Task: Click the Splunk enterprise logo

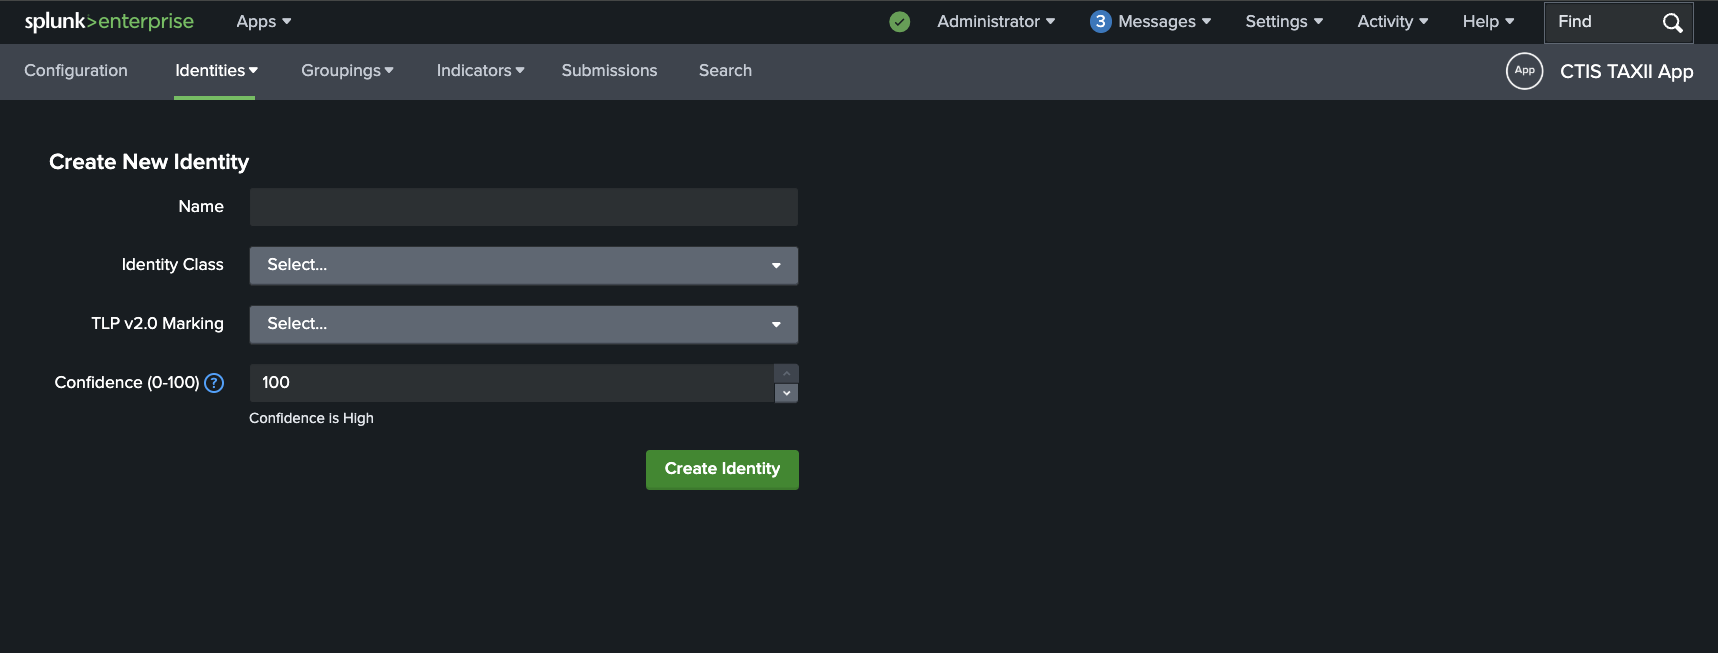Action: (x=109, y=22)
